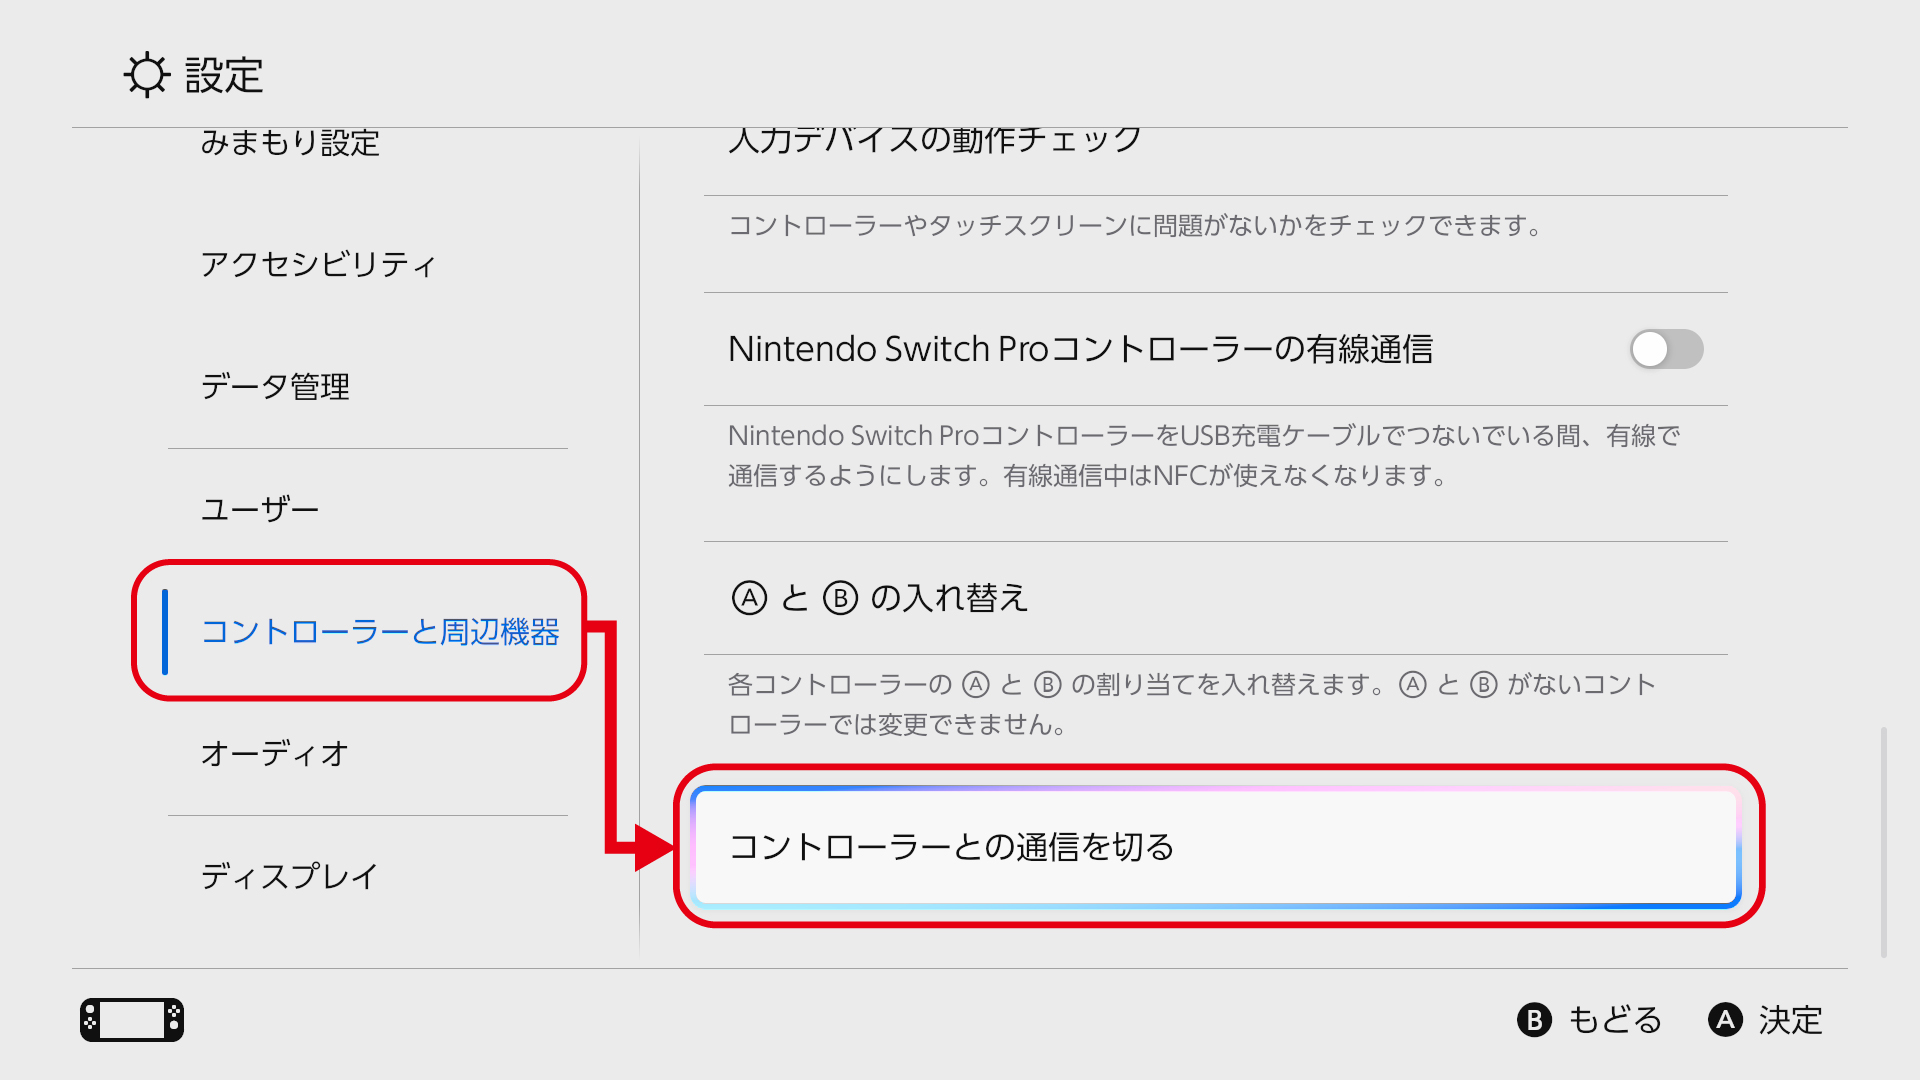Image resolution: width=1920 pixels, height=1080 pixels.
Task: Open データ管理 settings section
Action: click(275, 387)
